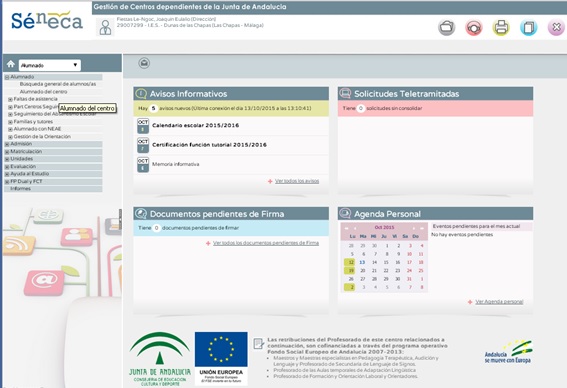Click the OCT date icon beside Certificación función tutorial
This screenshot has height=388, width=567.
coord(143,145)
